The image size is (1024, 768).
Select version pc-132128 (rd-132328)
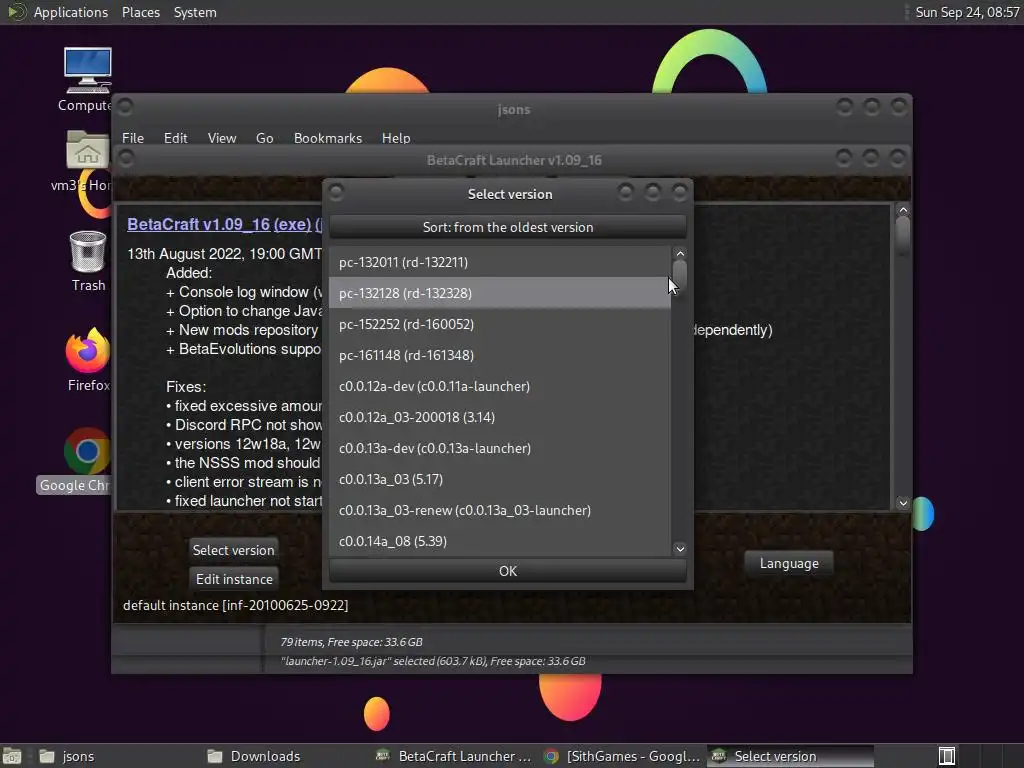pos(500,293)
